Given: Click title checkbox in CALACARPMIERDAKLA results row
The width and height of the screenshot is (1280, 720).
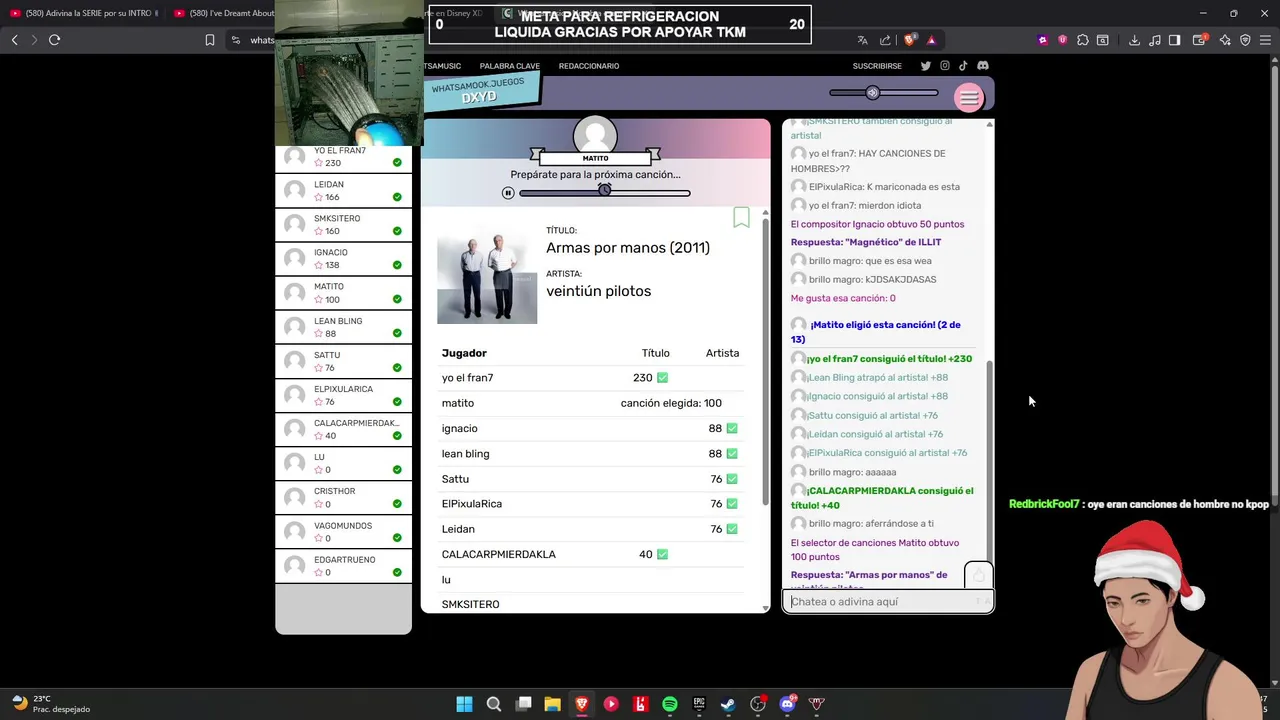Looking at the screenshot, I should click(662, 554).
